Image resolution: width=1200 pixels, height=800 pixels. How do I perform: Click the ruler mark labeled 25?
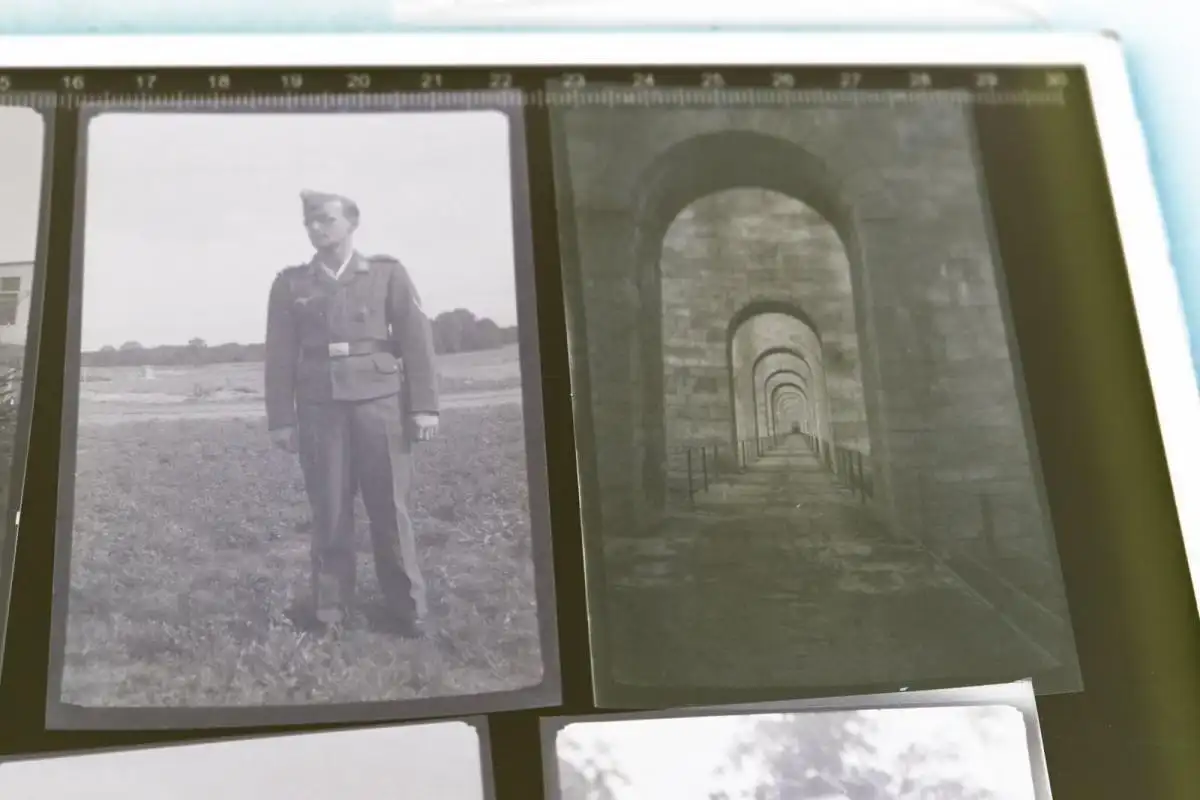(712, 80)
